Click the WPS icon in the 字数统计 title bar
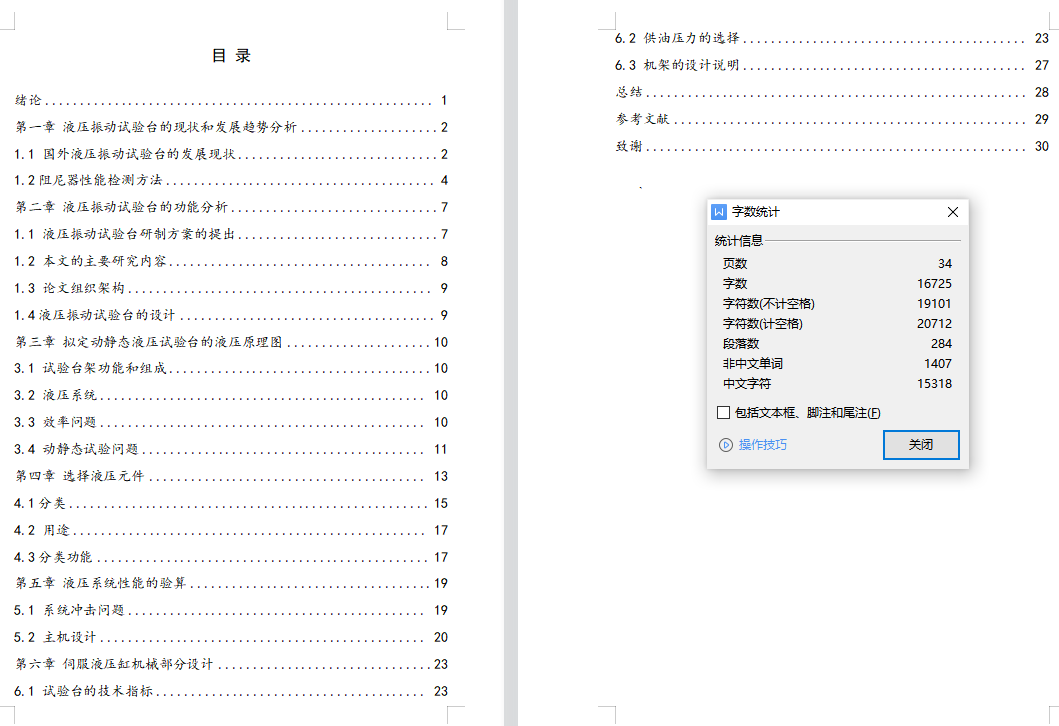 719,212
